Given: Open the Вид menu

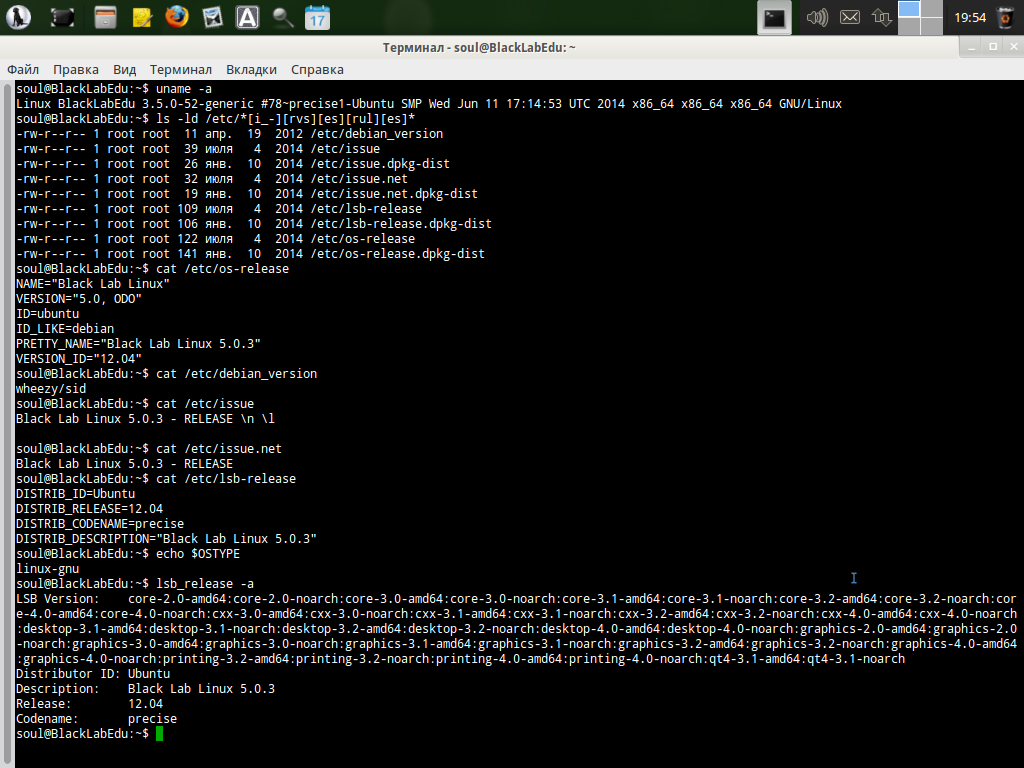Looking at the screenshot, I should pos(124,69).
